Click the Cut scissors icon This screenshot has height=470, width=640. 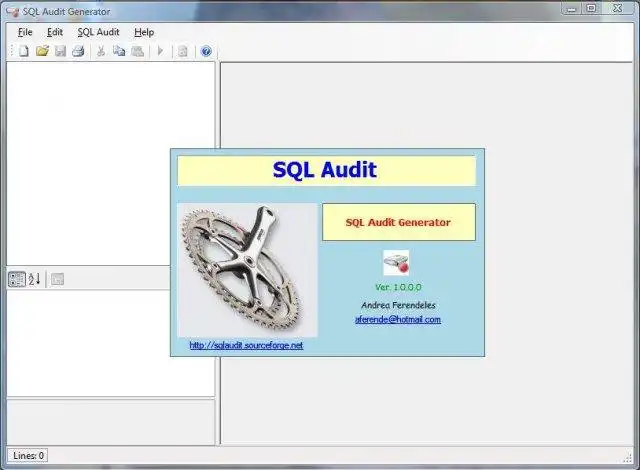pyautogui.click(x=101, y=51)
